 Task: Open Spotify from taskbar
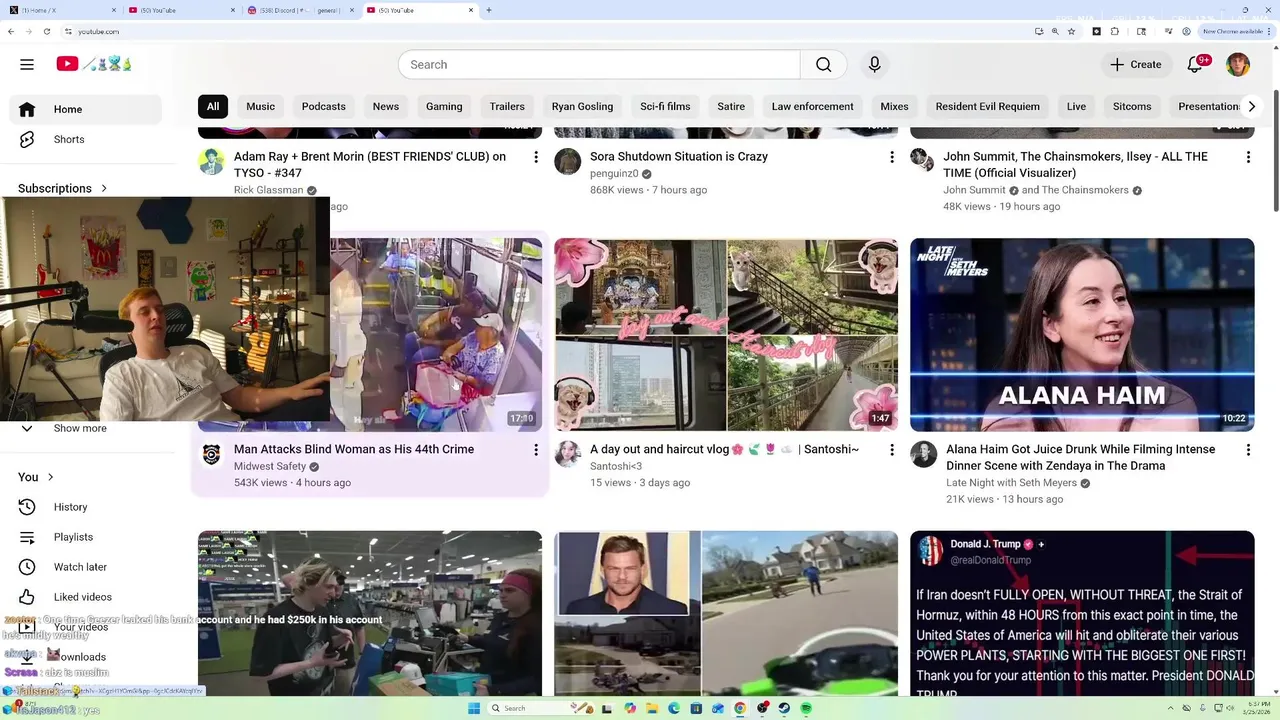(806, 708)
